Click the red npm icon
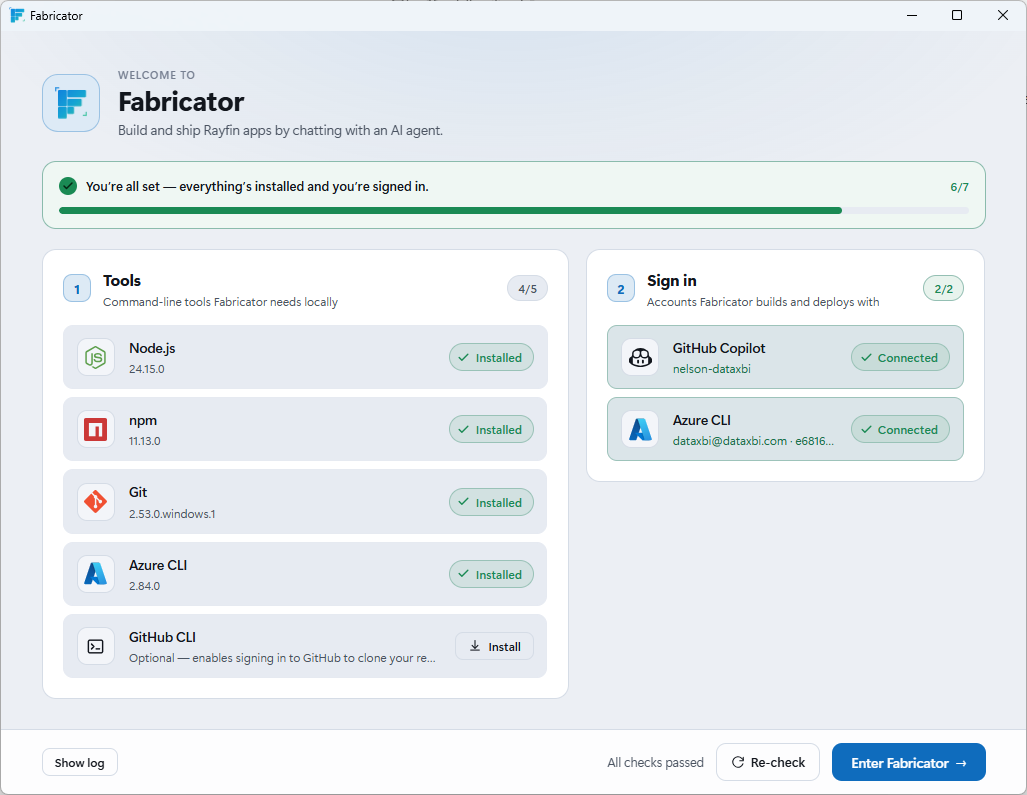Screen dimensions: 1027x795 click(x=96, y=430)
